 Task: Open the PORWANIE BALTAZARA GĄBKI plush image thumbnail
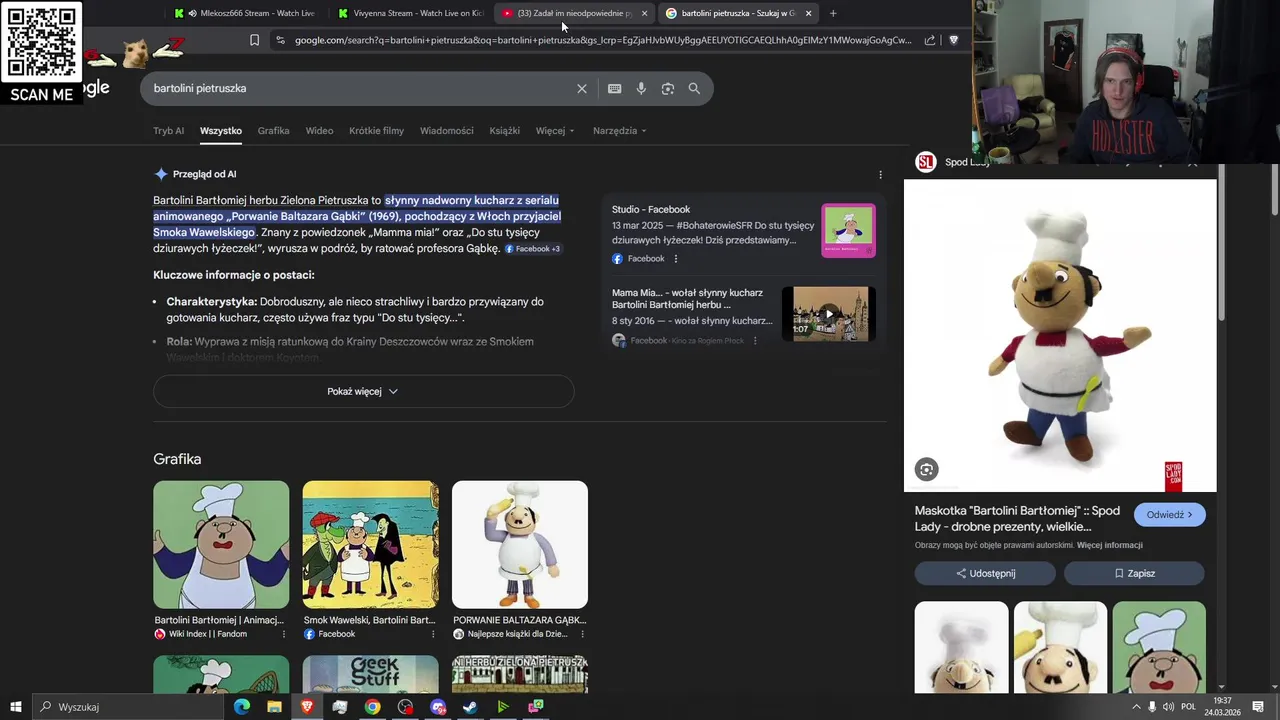520,545
